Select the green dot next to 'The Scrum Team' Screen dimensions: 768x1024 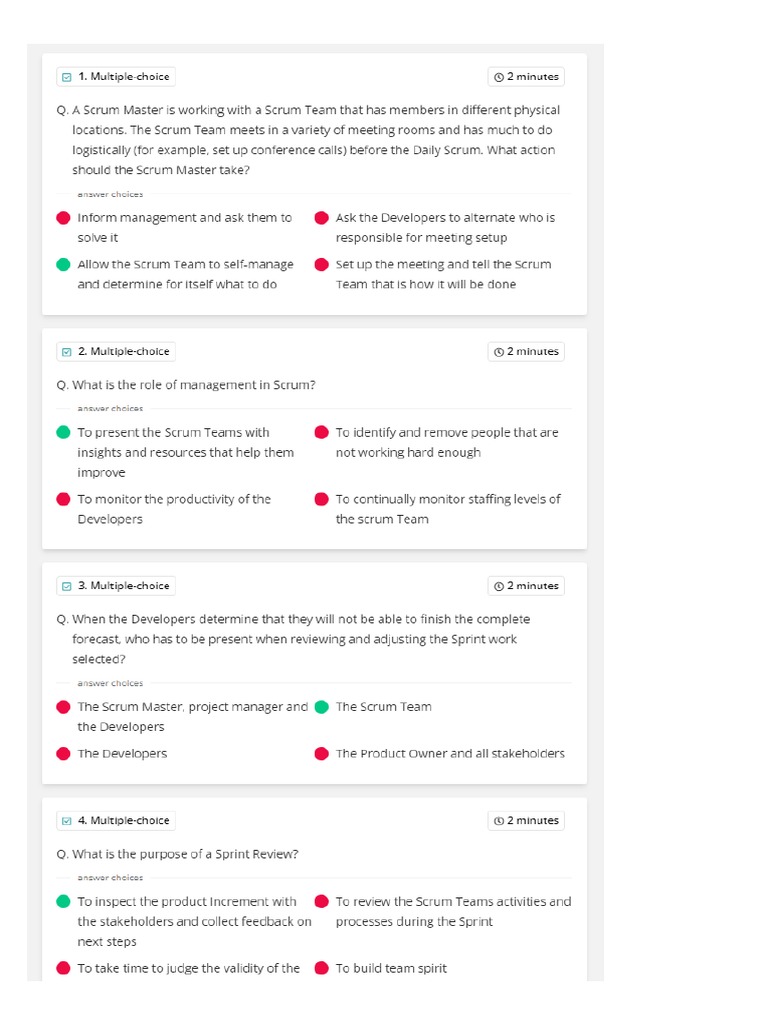321,707
